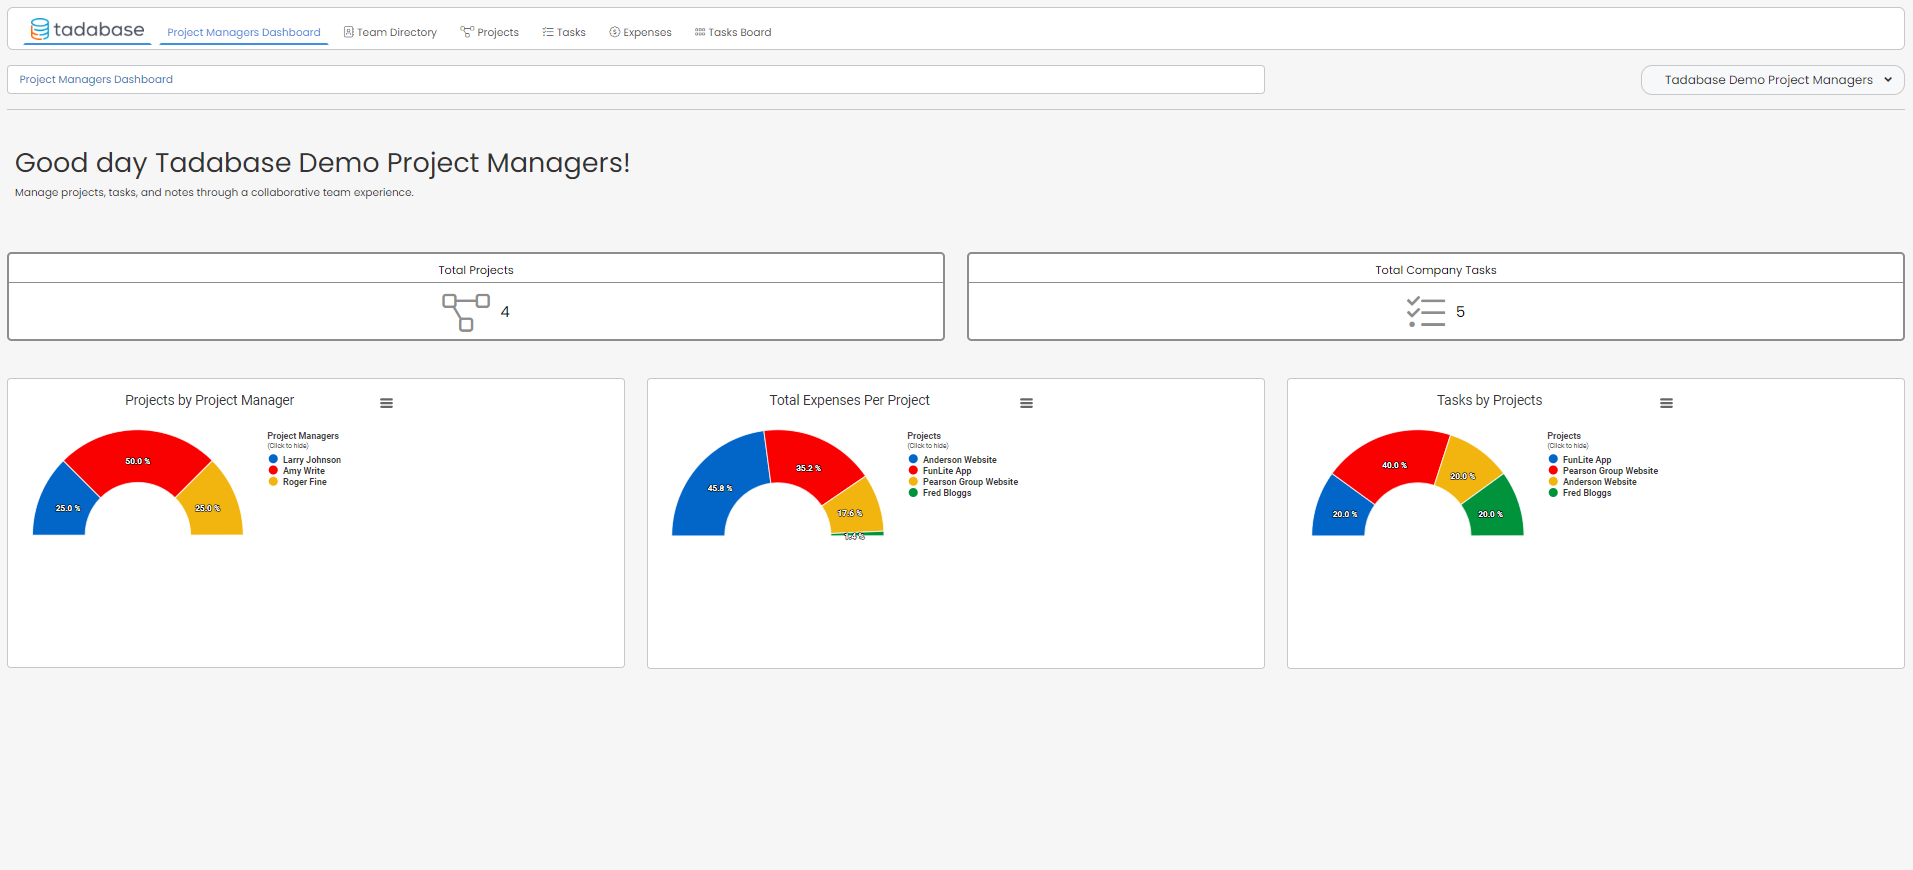The image size is (1913, 870).
Task: Click the Tasks by Projects chart title
Action: tap(1489, 400)
